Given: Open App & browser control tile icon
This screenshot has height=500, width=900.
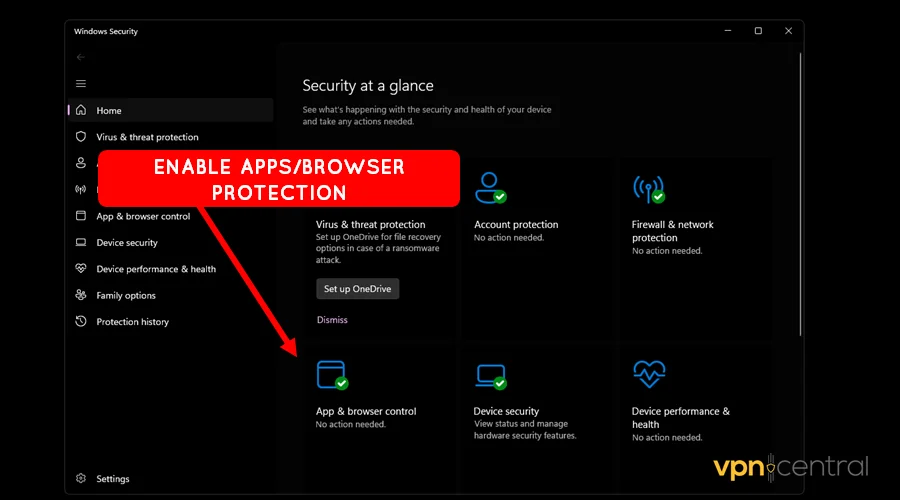Looking at the screenshot, I should pyautogui.click(x=332, y=375).
